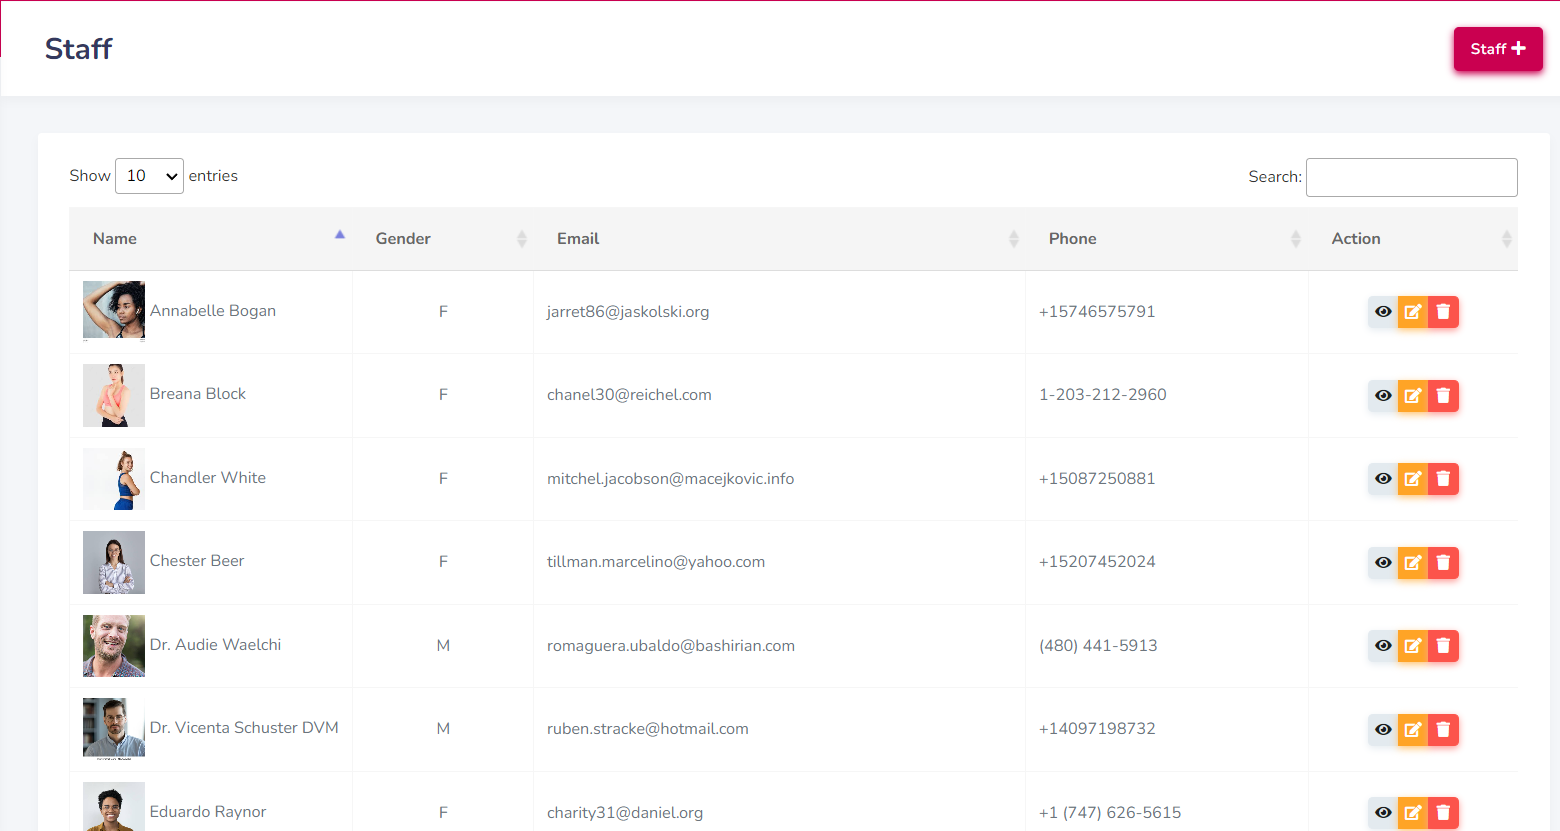View Eduardo Raynor's details with eye icon
Viewport: 1560px width, 831px height.
point(1383,813)
